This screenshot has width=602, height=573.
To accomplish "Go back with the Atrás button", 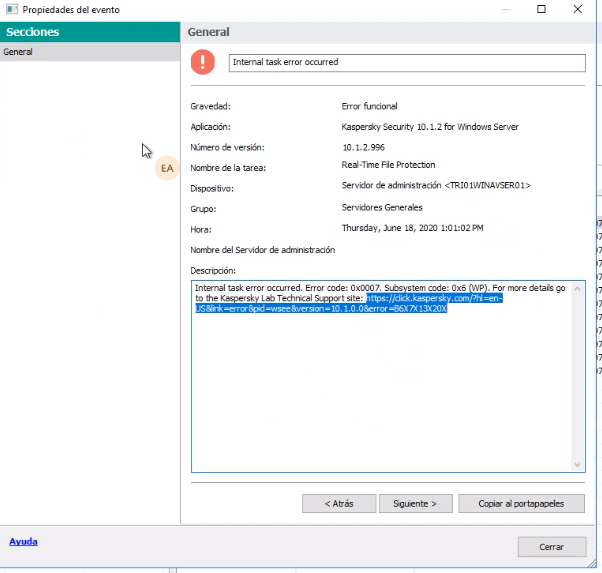I will click(339, 503).
